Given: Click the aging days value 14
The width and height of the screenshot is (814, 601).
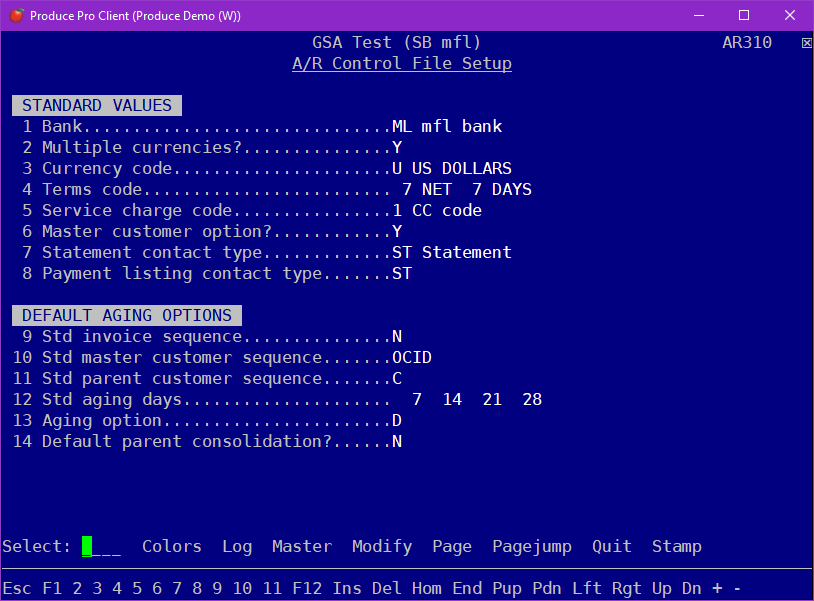Looking at the screenshot, I should 452,399.
